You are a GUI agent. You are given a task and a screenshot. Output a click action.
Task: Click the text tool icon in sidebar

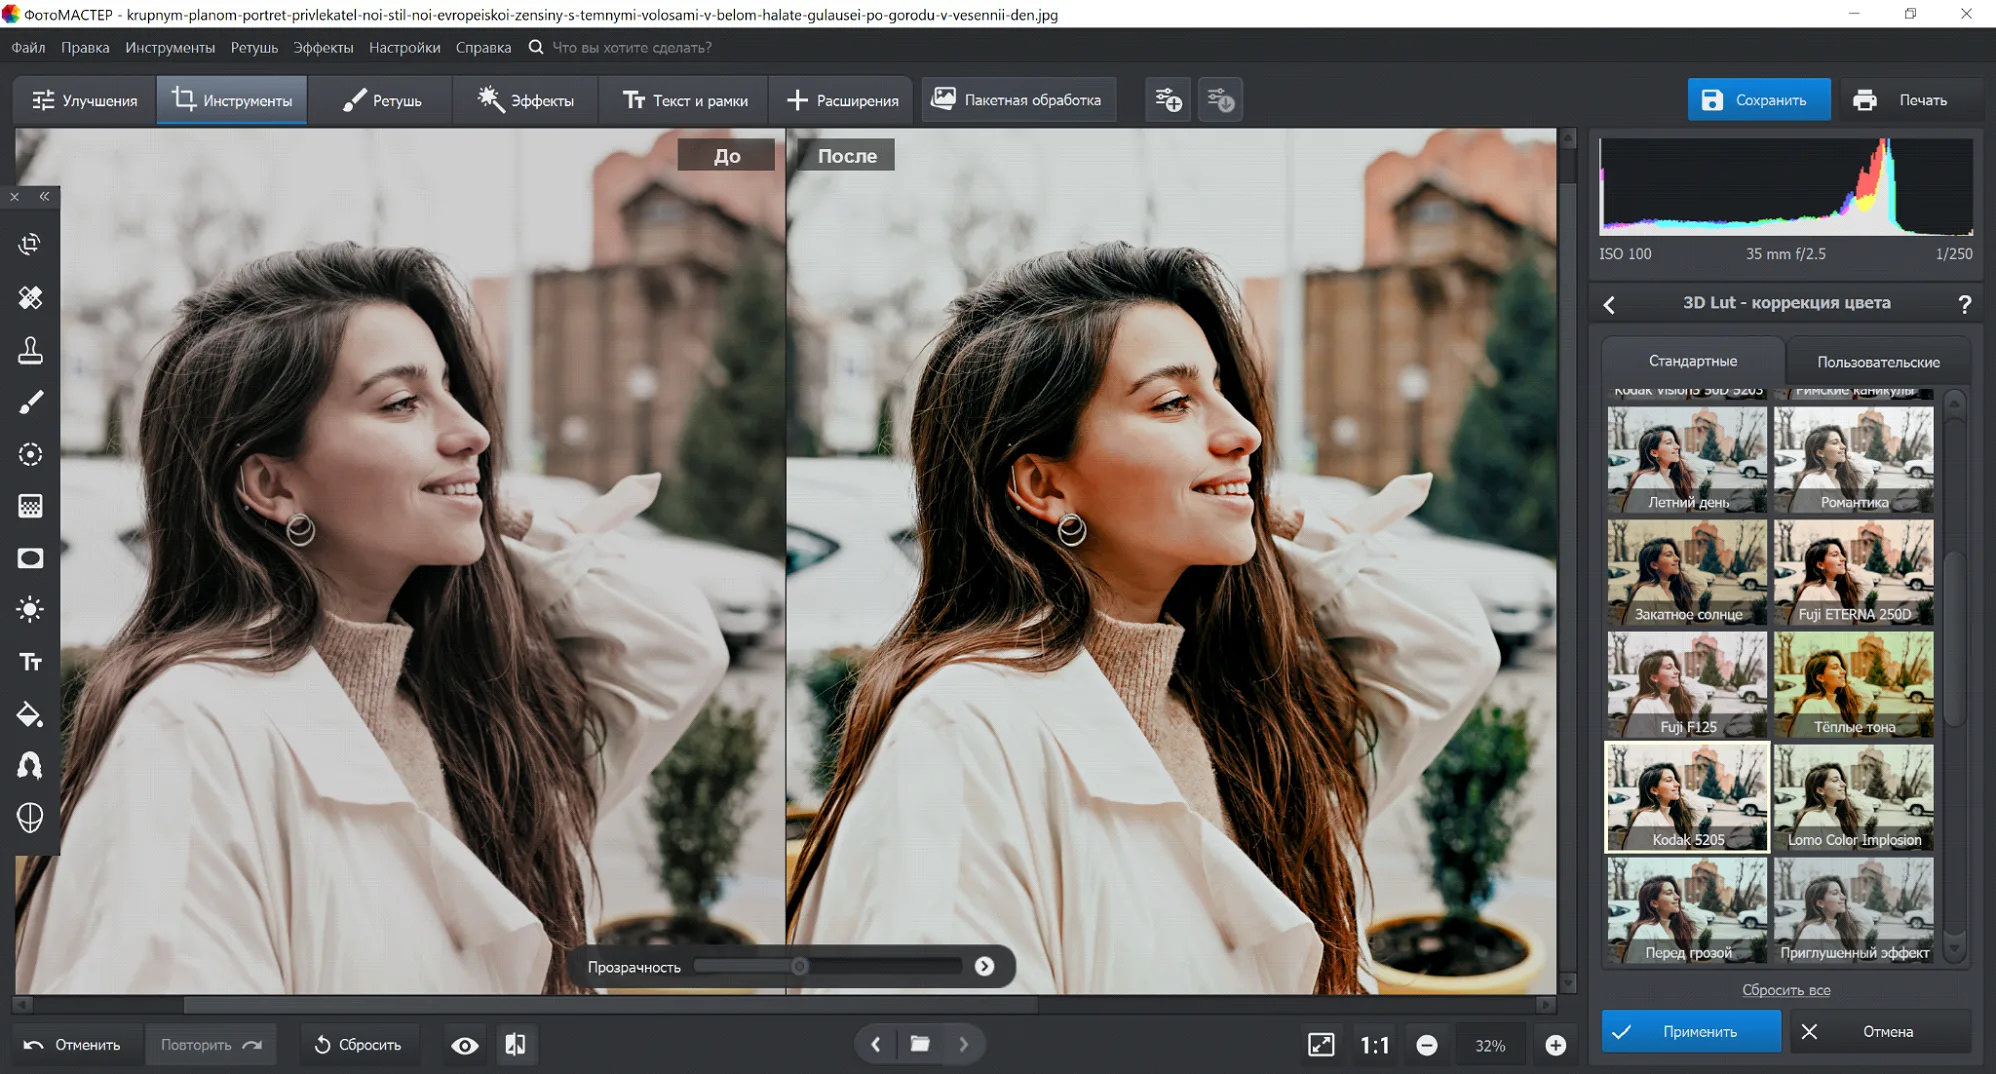(x=30, y=662)
